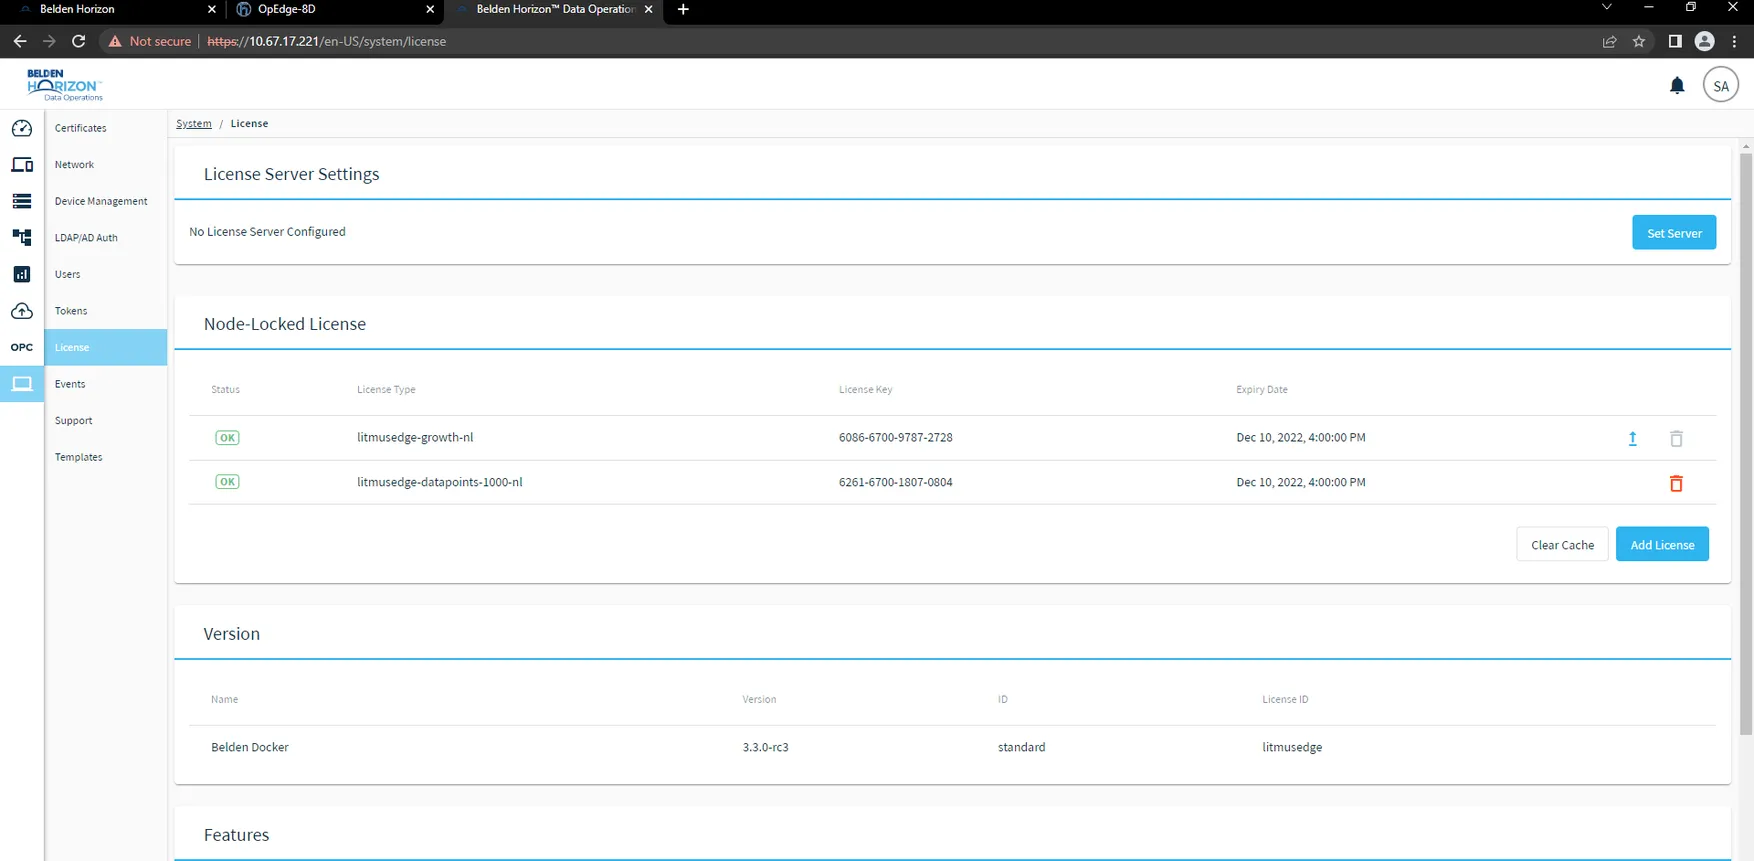Viewport: 1754px width, 861px height.
Task: Open the OPC icon in sidebar
Action: point(22,347)
